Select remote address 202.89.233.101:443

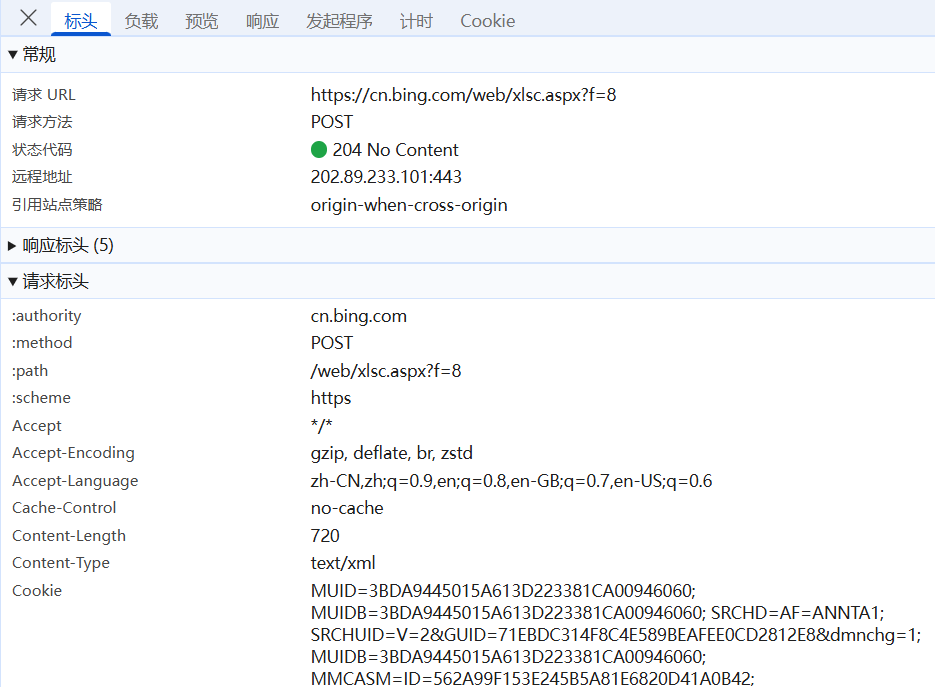point(386,177)
